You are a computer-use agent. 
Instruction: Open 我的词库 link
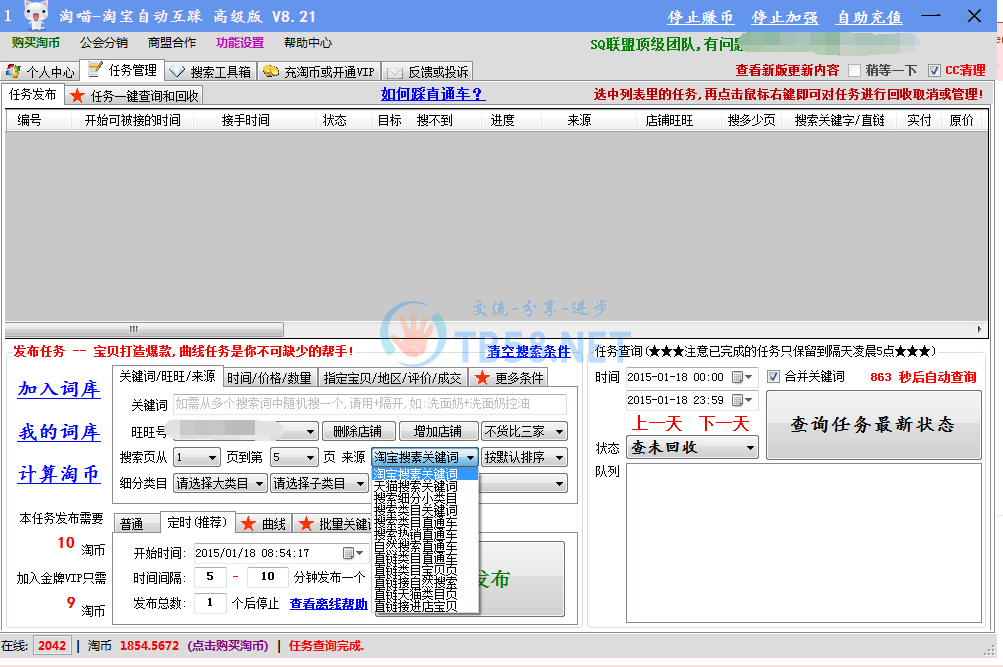click(59, 432)
